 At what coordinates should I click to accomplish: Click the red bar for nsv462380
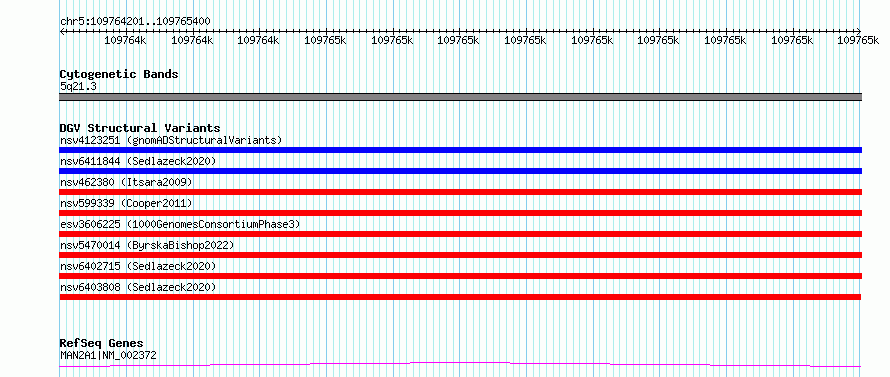(x=460, y=192)
